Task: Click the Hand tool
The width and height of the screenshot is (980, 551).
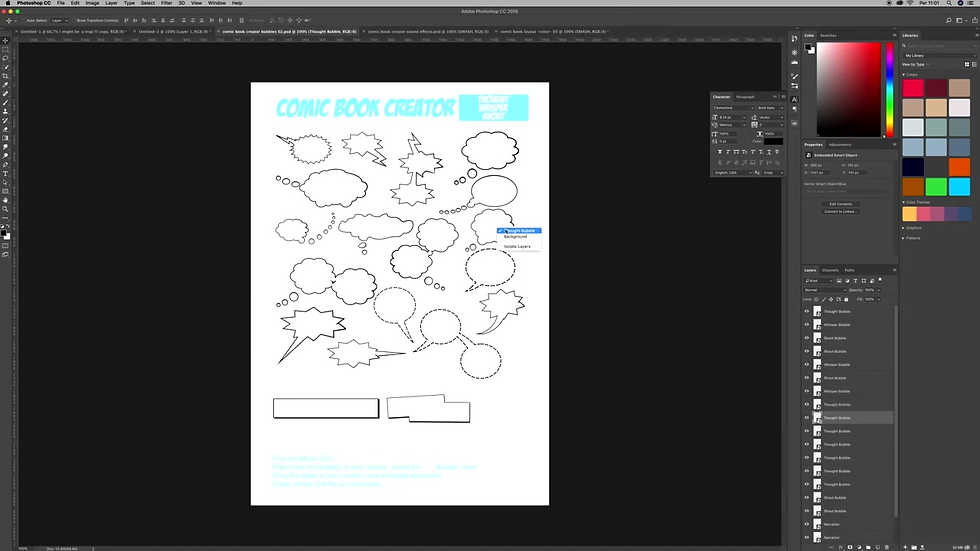Action: [x=5, y=200]
